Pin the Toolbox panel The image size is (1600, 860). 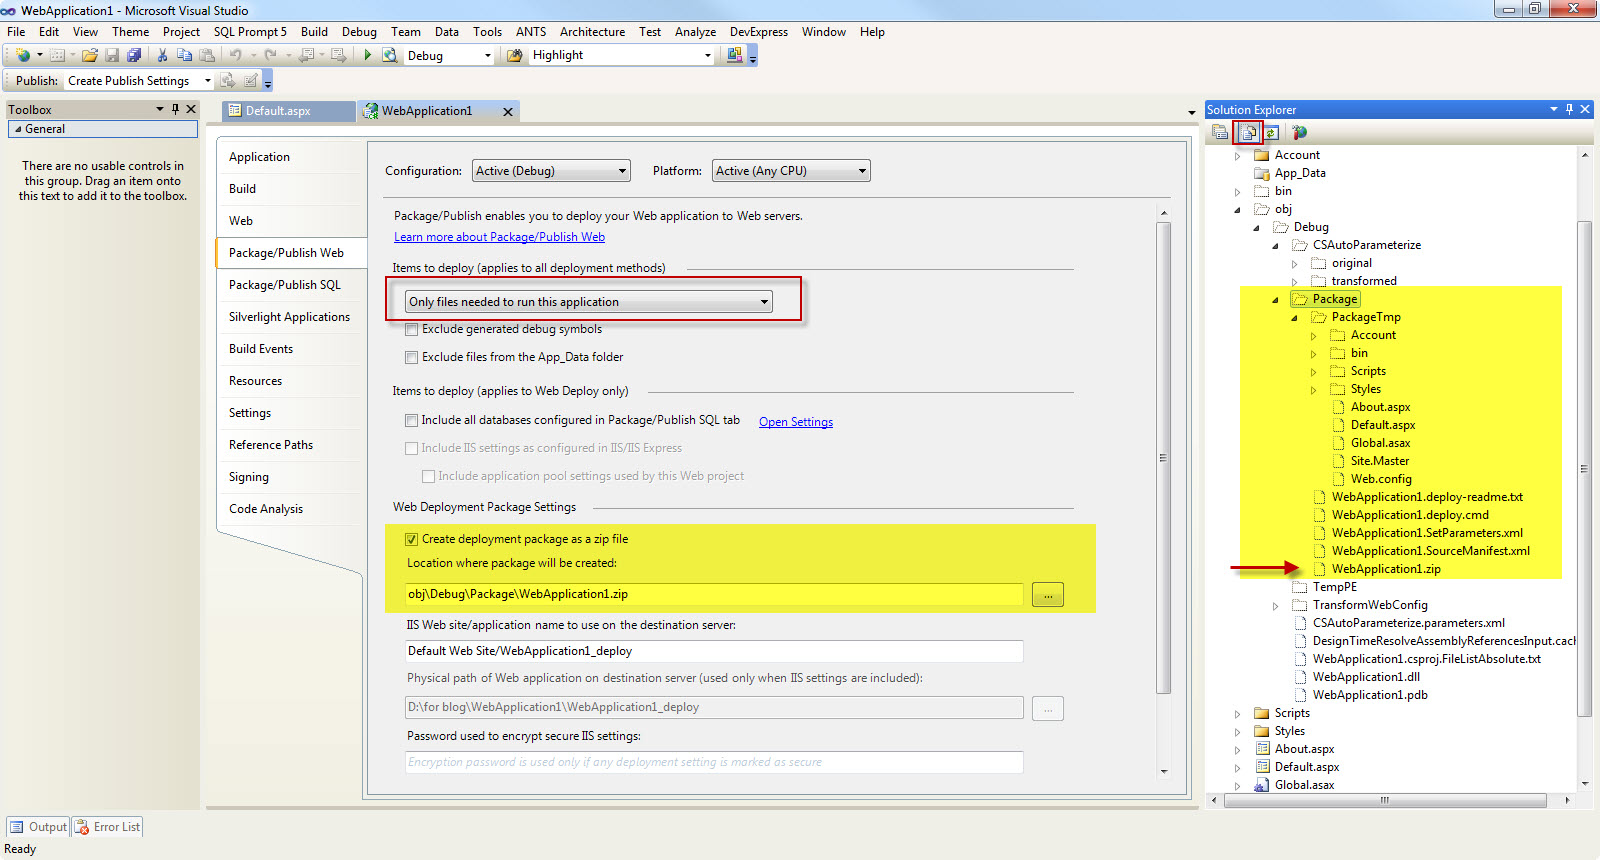(x=175, y=109)
